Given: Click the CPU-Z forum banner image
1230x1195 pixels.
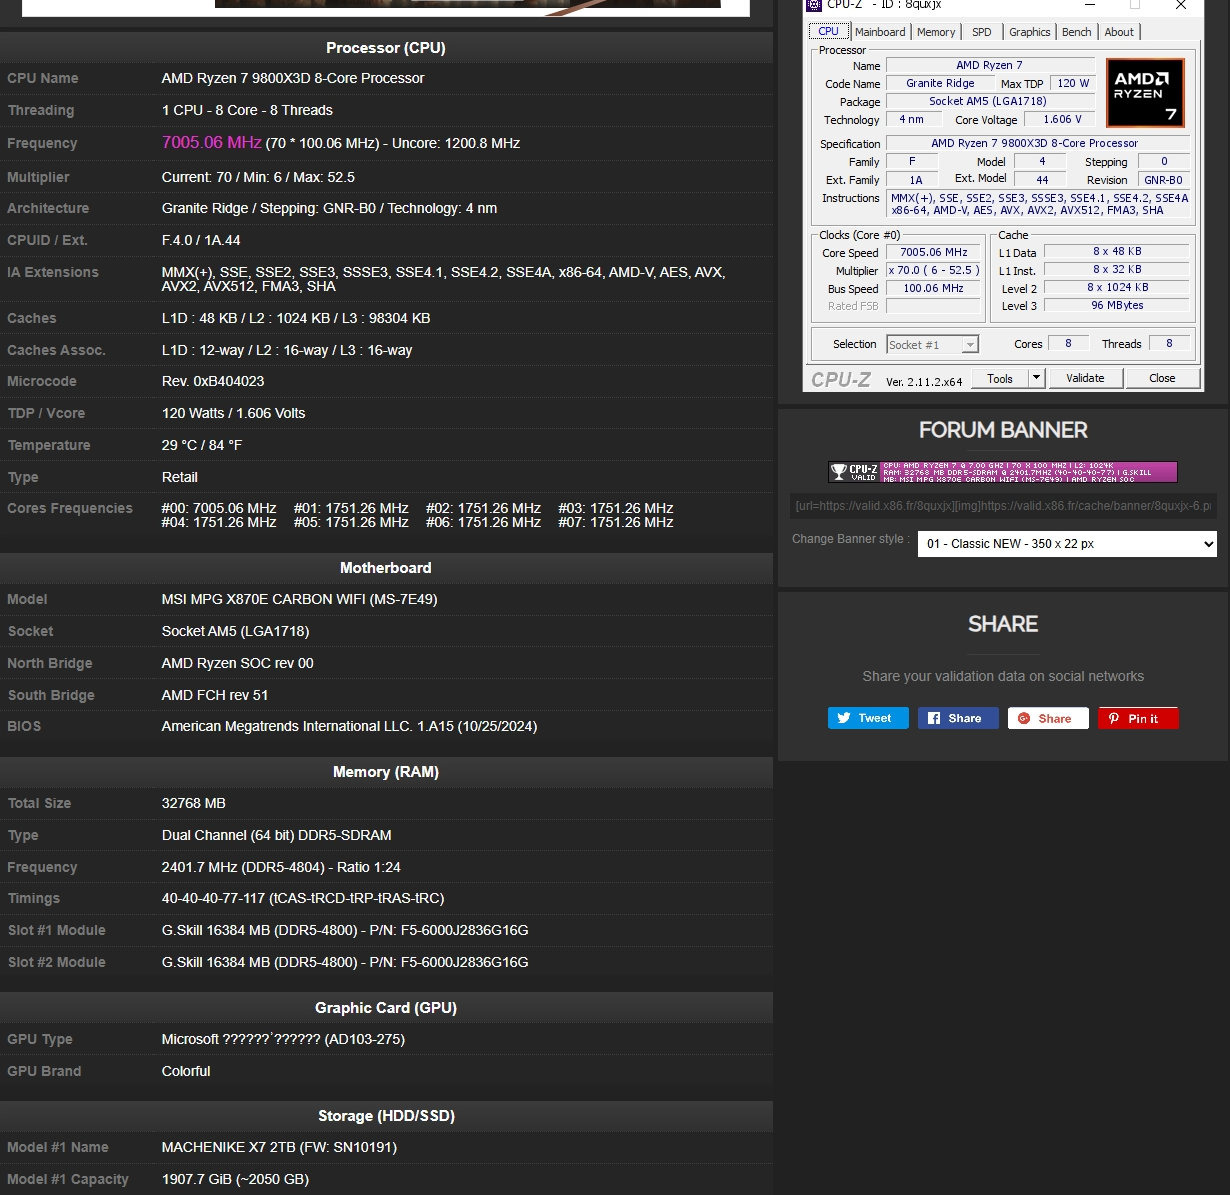Looking at the screenshot, I should click(1003, 472).
